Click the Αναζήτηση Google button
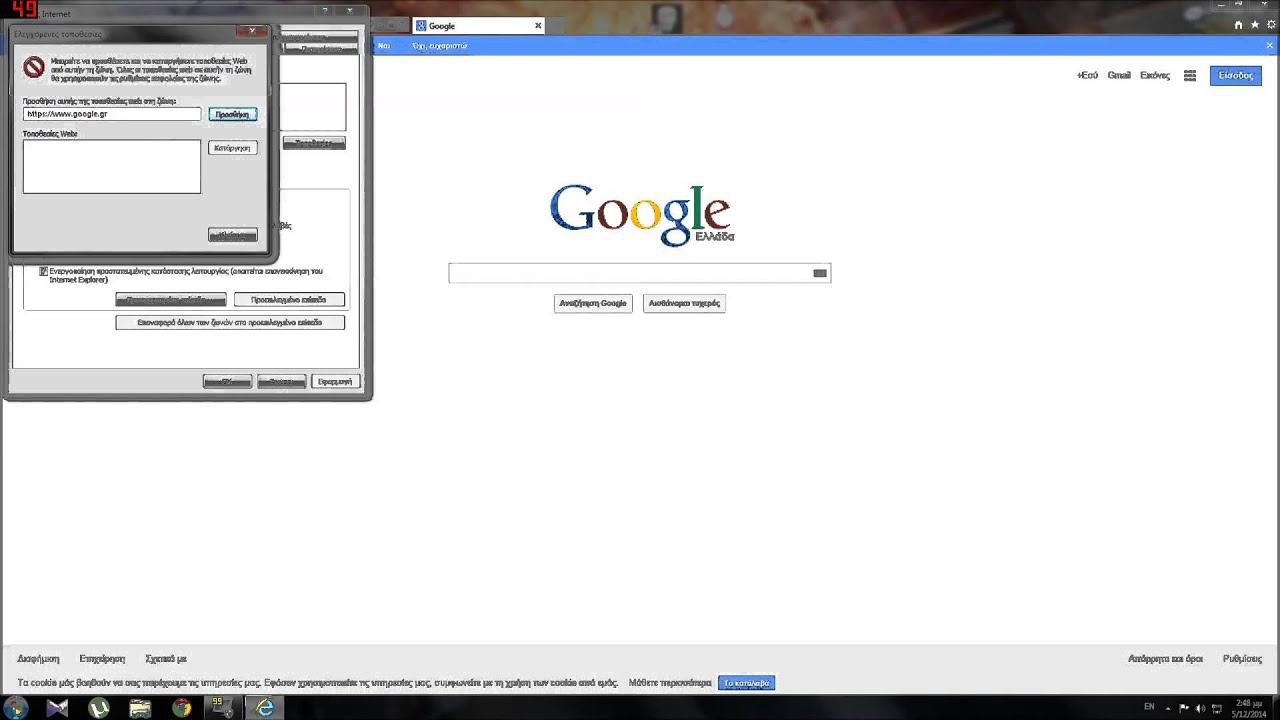Image resolution: width=1280 pixels, height=720 pixels. point(593,303)
